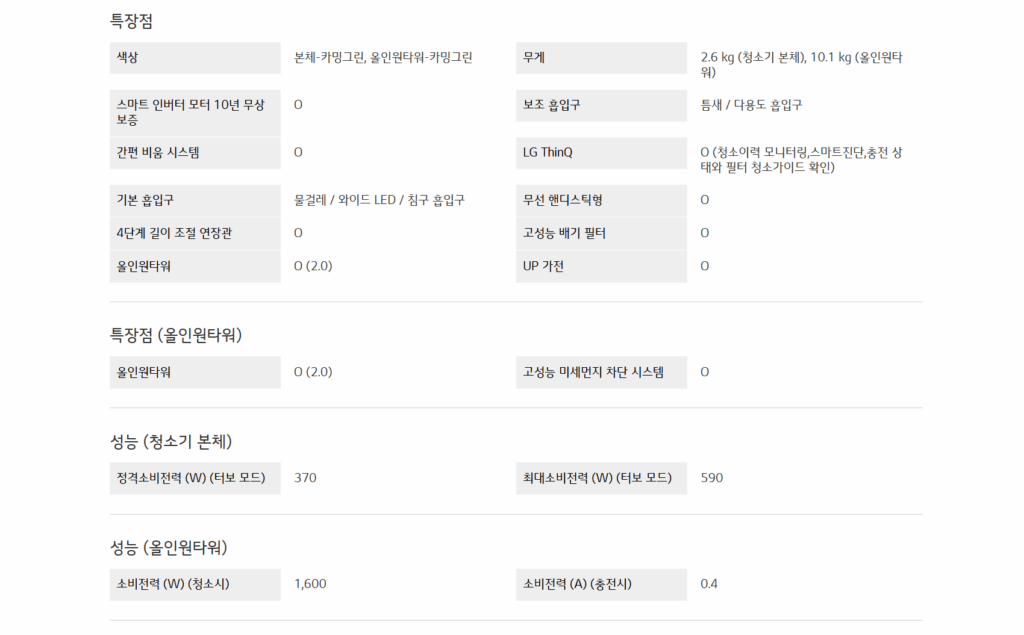
Task: Select the 무게 specification label
Action: click(533, 58)
